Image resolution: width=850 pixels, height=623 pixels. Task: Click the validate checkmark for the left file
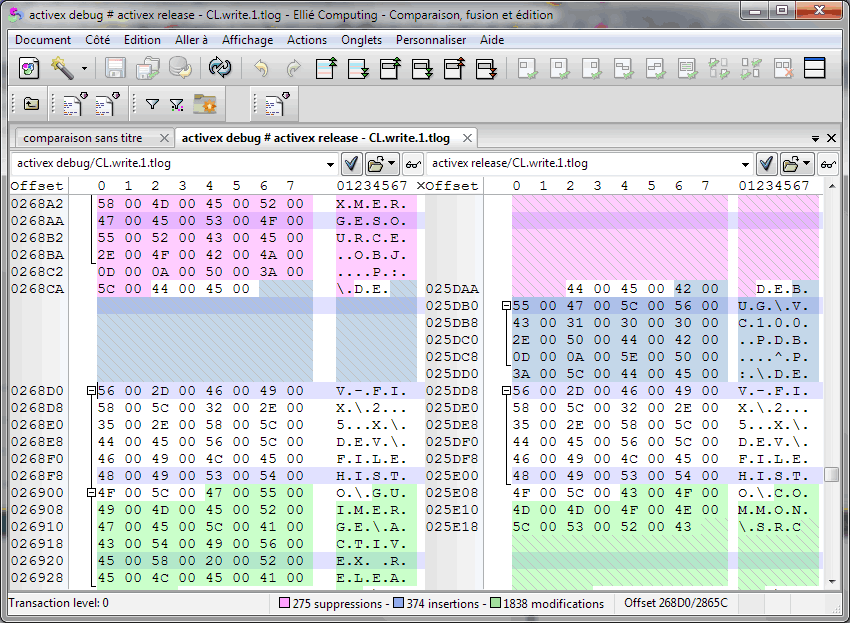click(x=353, y=163)
